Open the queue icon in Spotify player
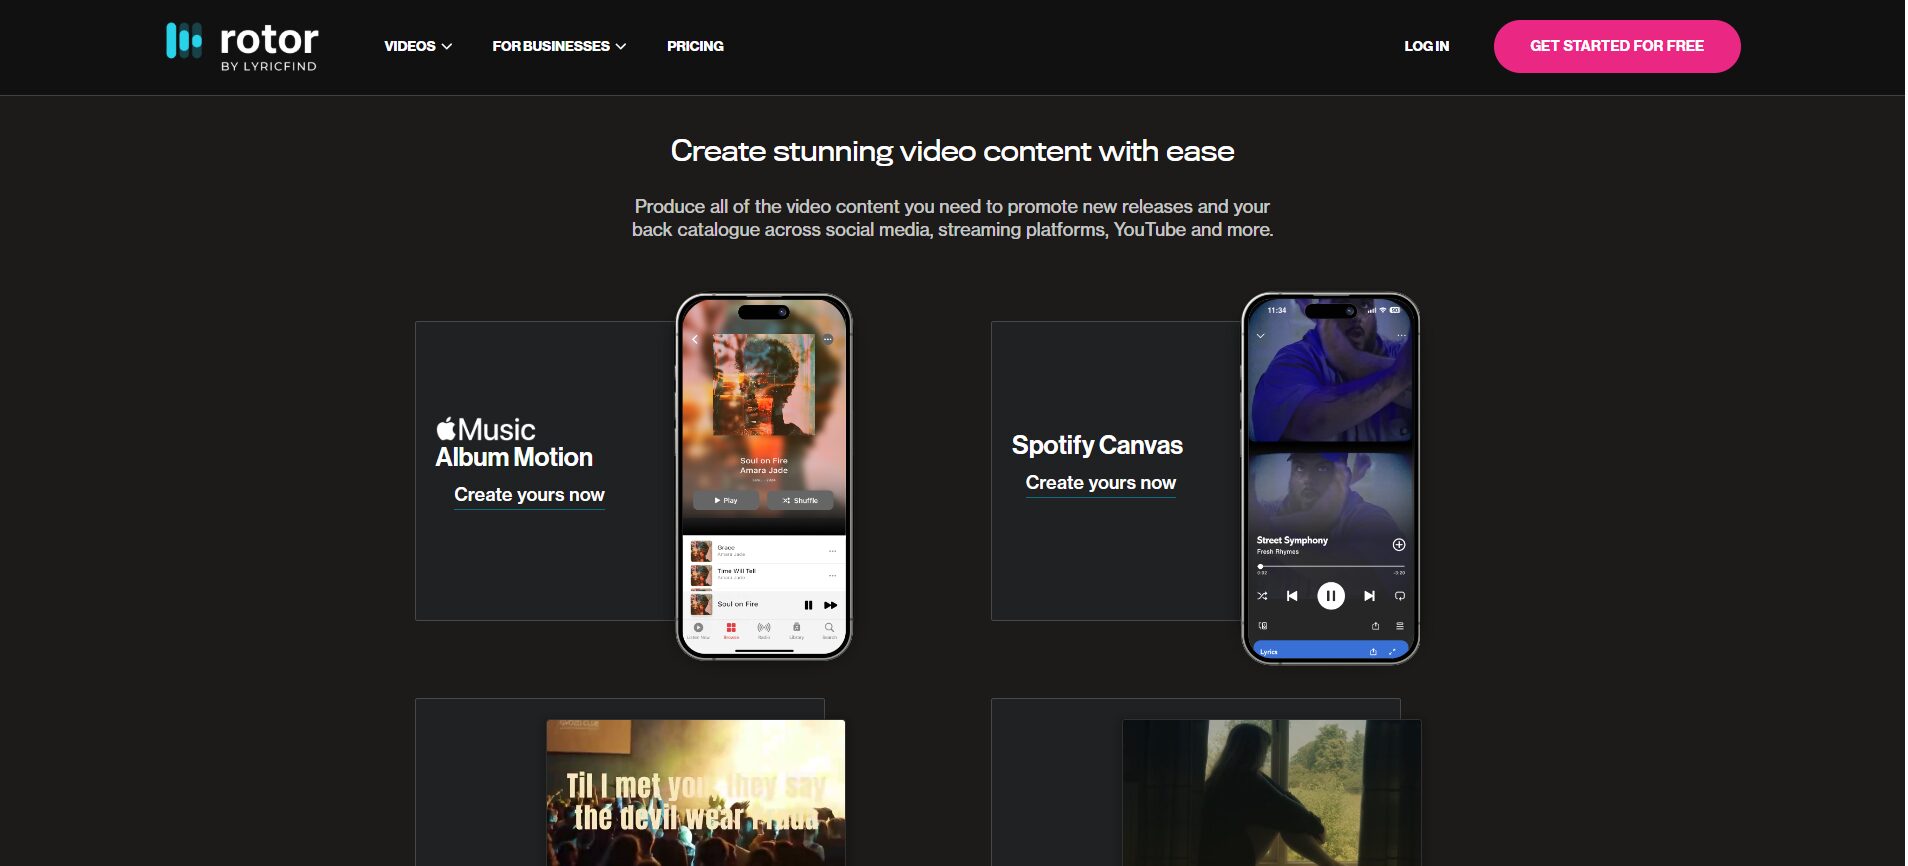 (x=1400, y=626)
